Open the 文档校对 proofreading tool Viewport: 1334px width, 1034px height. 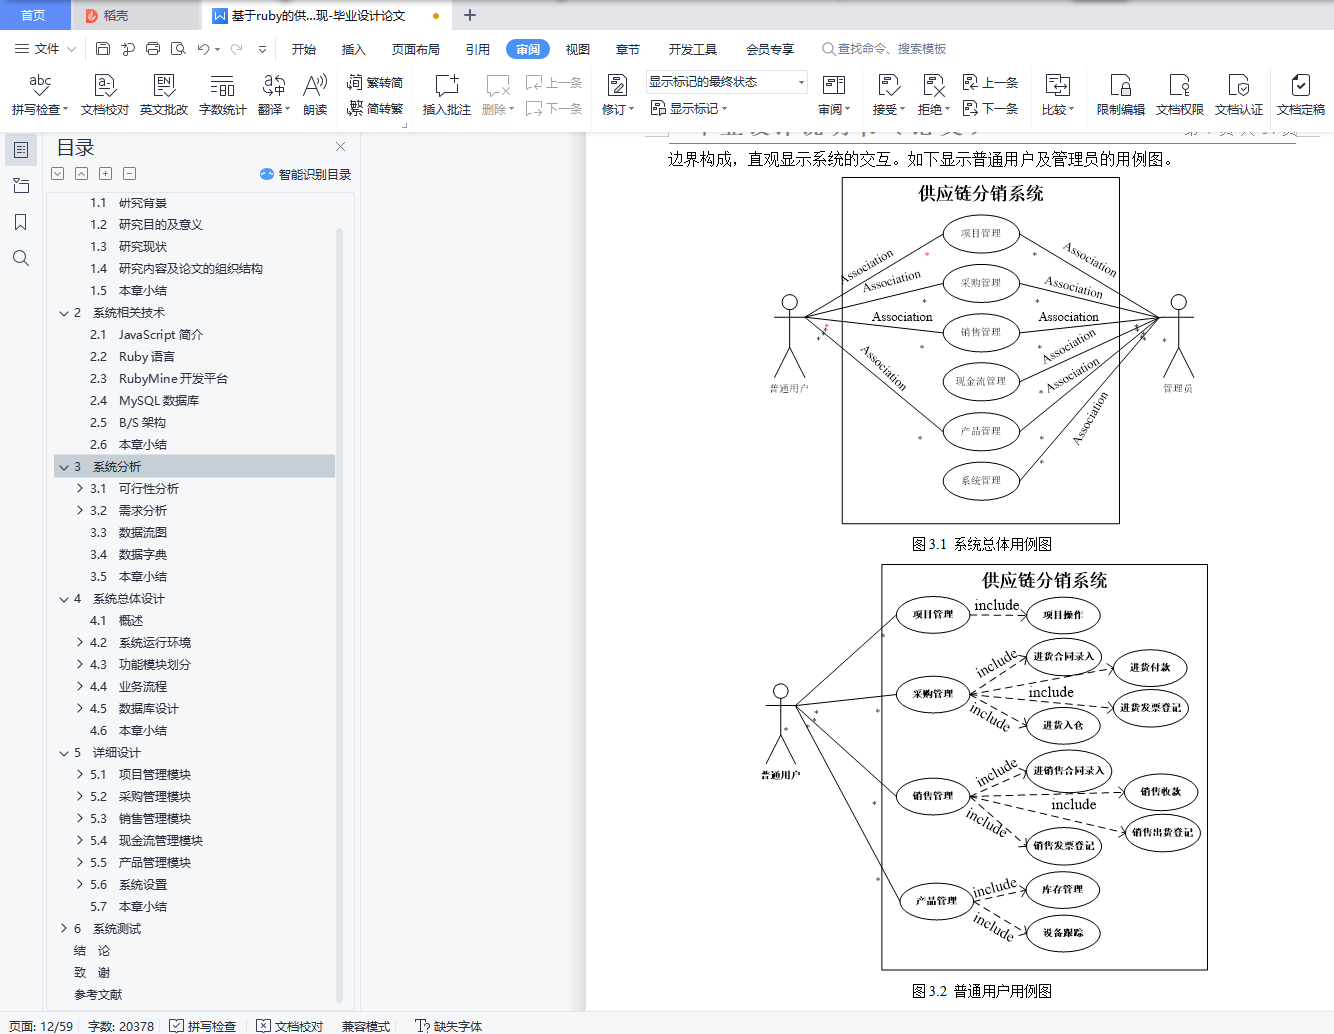point(105,95)
